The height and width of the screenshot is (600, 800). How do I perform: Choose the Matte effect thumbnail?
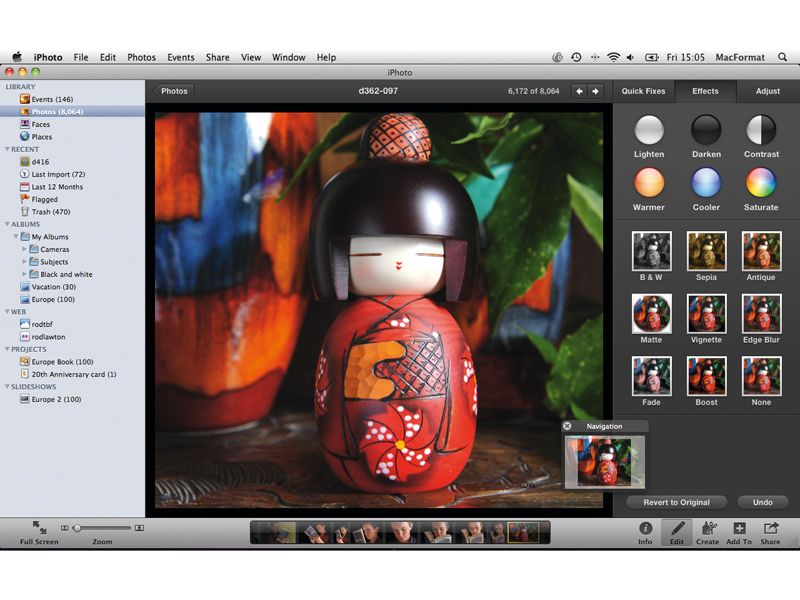point(652,313)
